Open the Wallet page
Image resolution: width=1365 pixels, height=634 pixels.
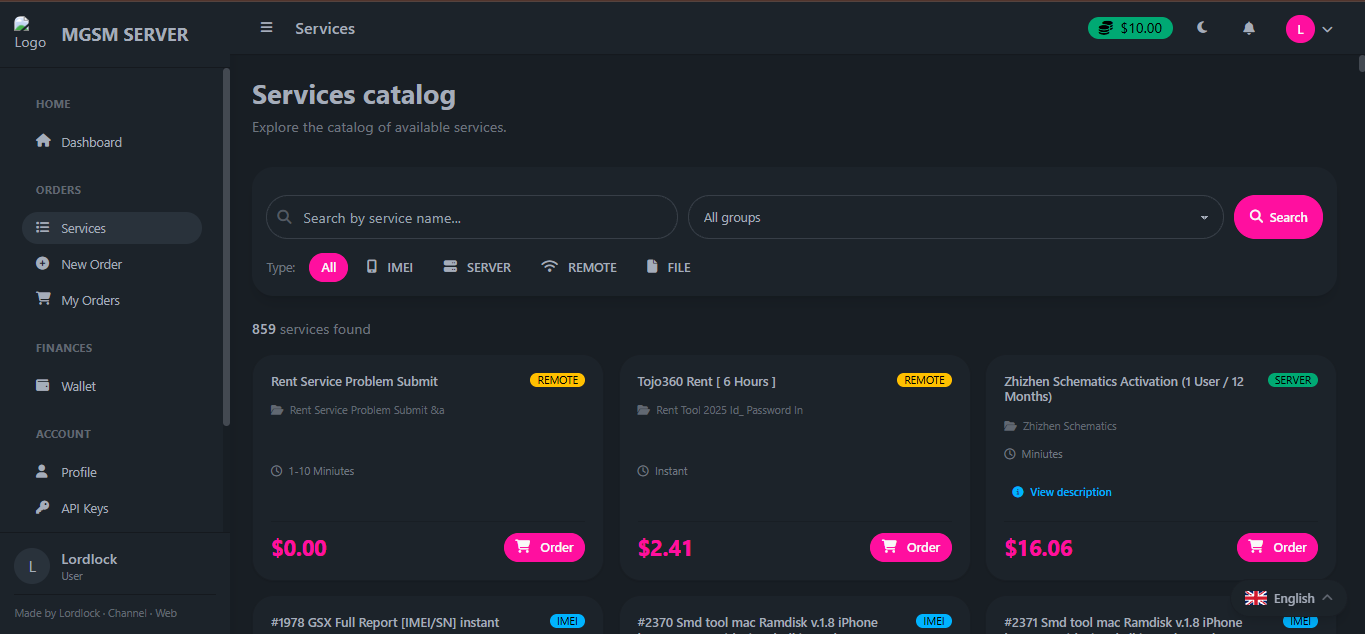tap(78, 386)
